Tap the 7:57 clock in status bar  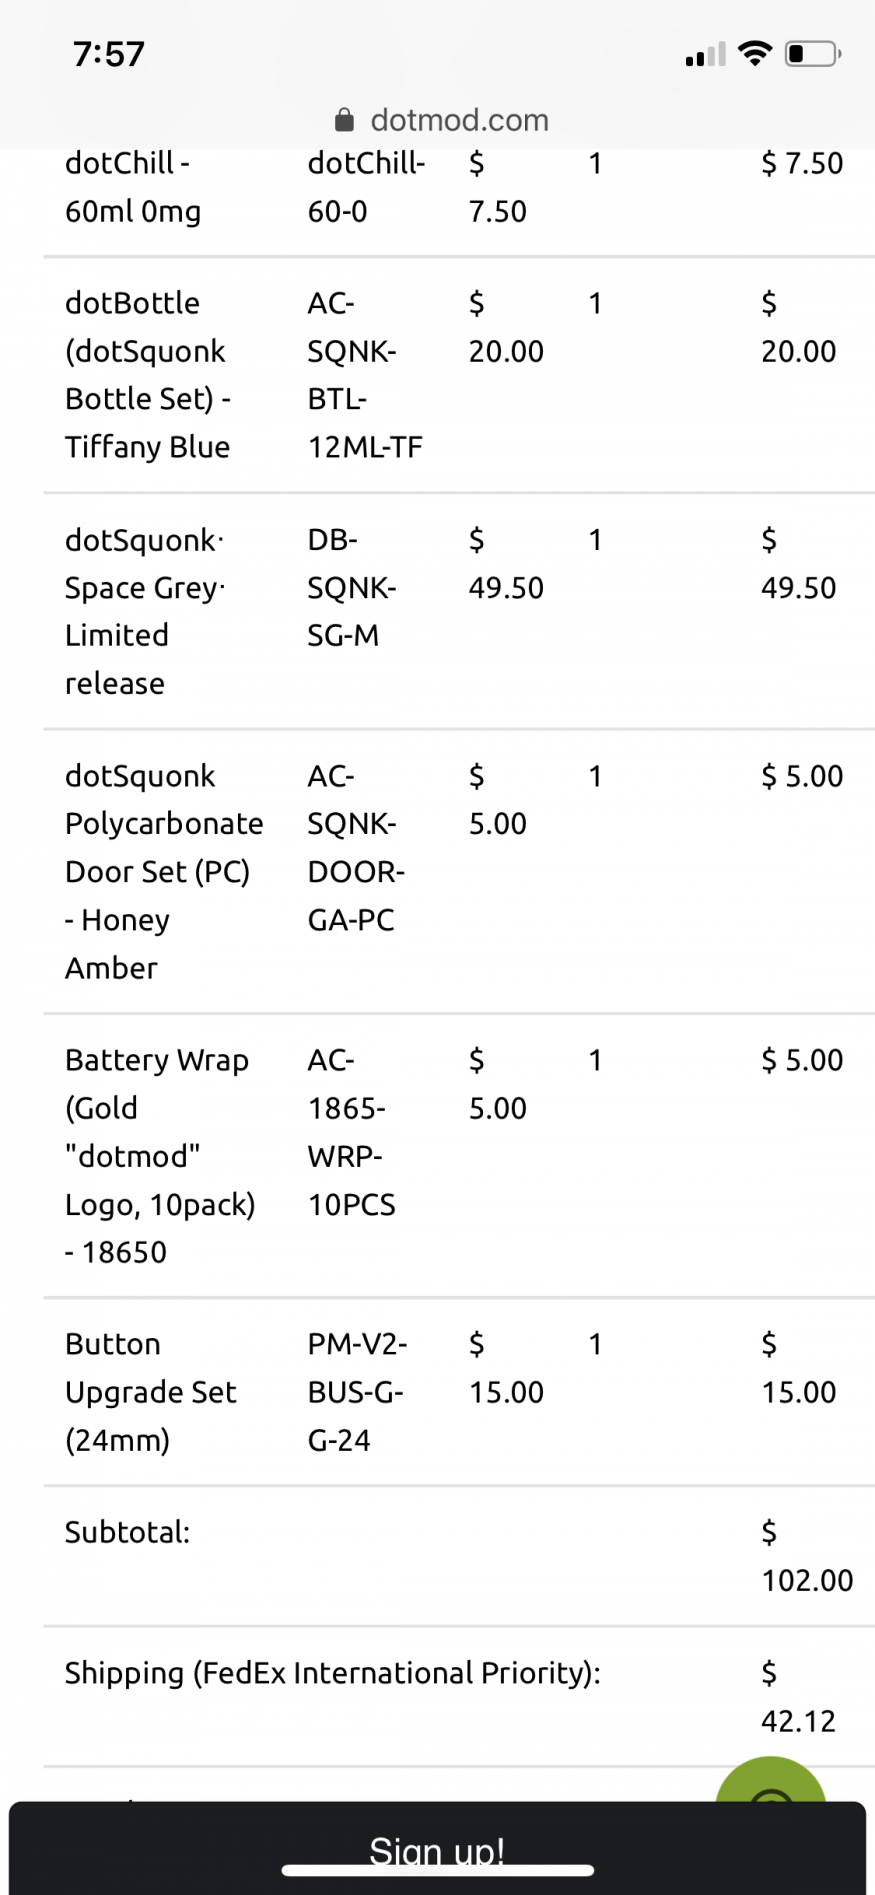tap(109, 54)
